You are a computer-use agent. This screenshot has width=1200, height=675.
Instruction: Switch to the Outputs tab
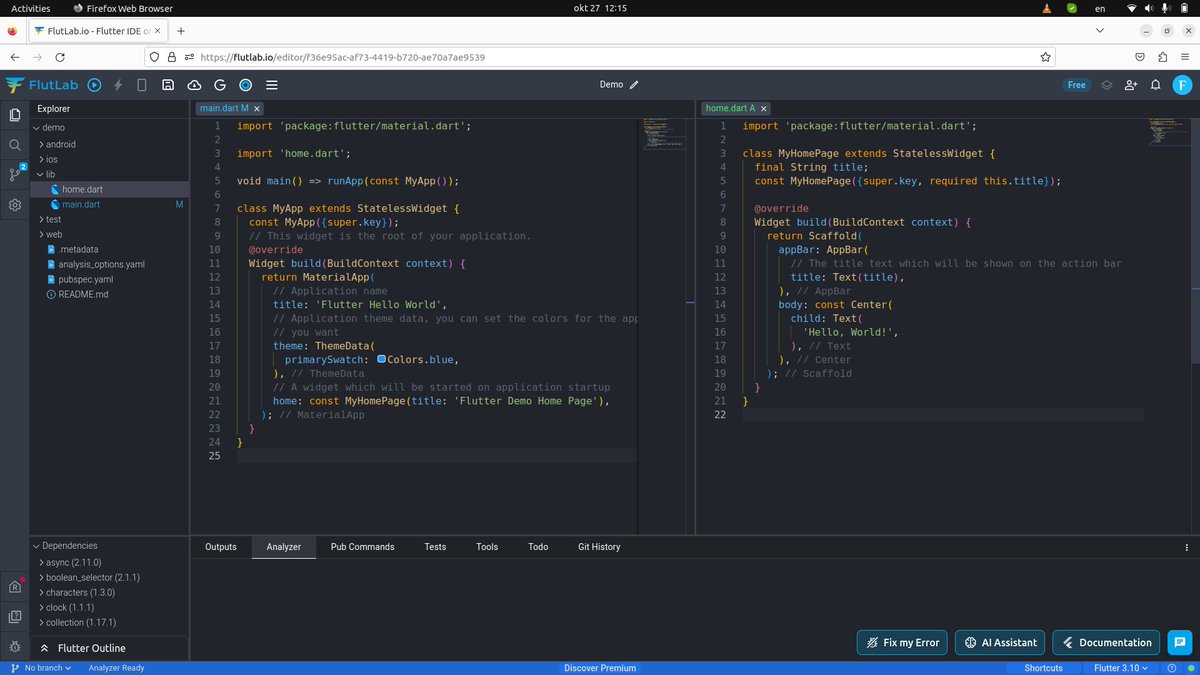[221, 547]
